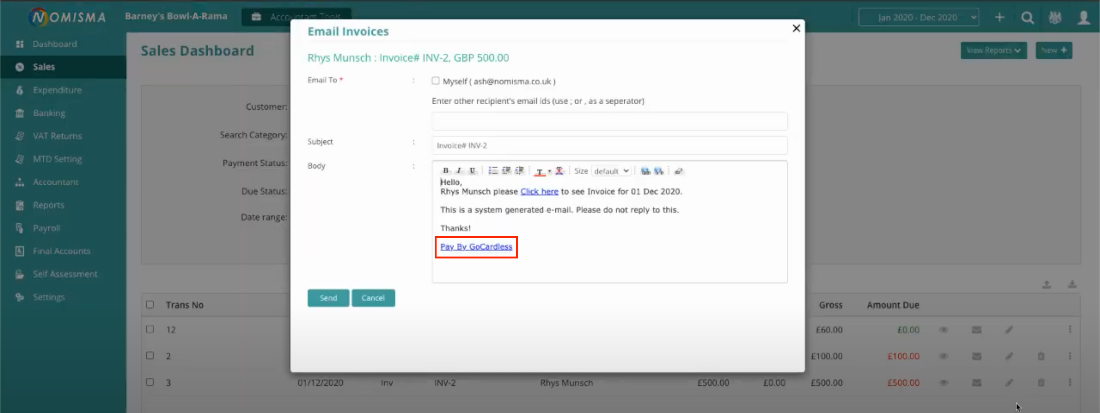Click the plus icon in top bar

tap(1000, 18)
